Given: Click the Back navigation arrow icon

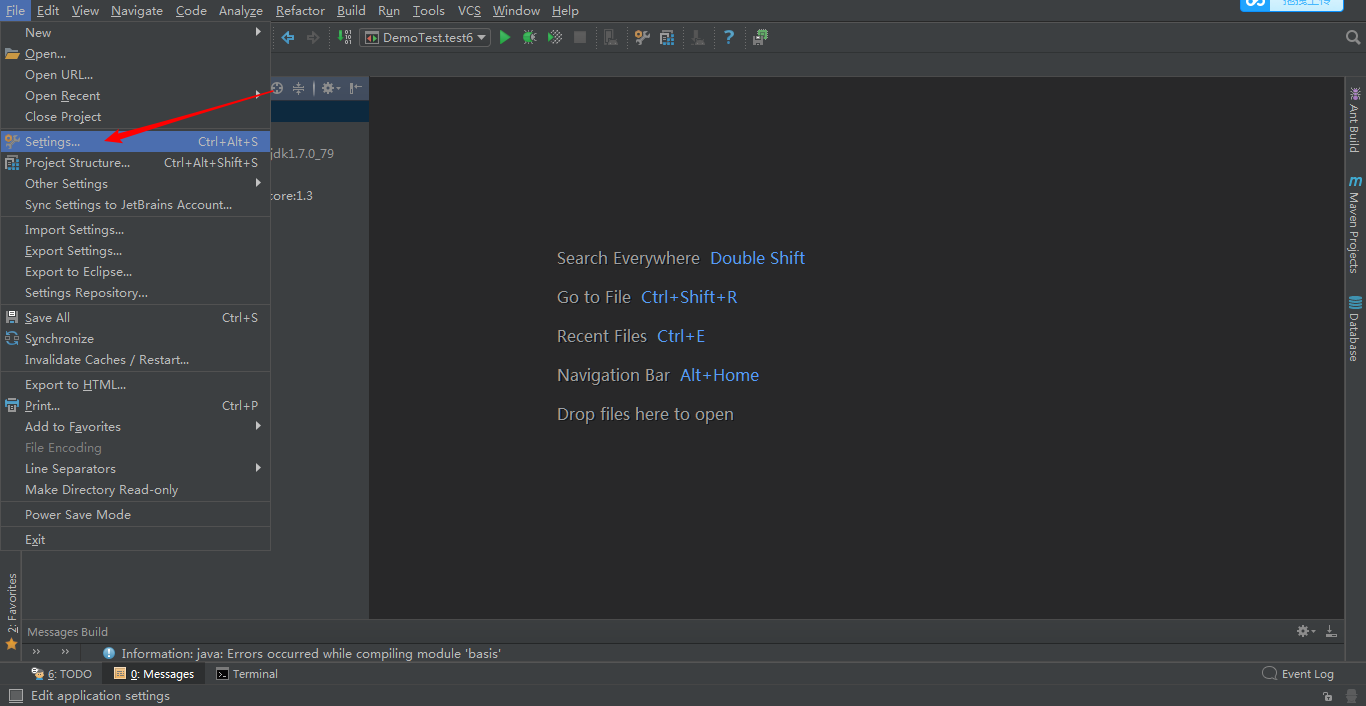Looking at the screenshot, I should [288, 37].
